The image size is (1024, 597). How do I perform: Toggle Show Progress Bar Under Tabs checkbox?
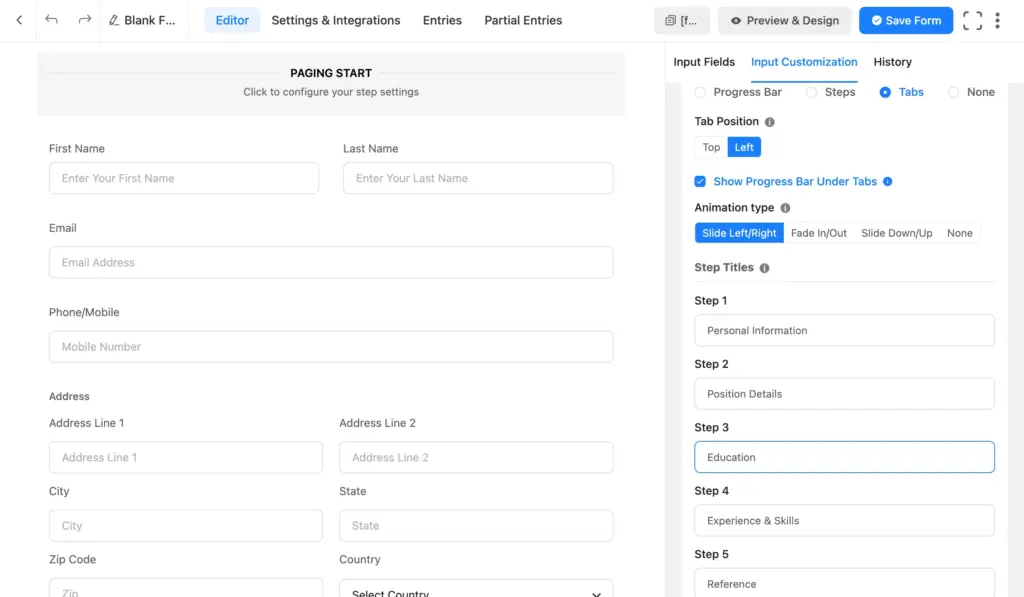tap(700, 182)
